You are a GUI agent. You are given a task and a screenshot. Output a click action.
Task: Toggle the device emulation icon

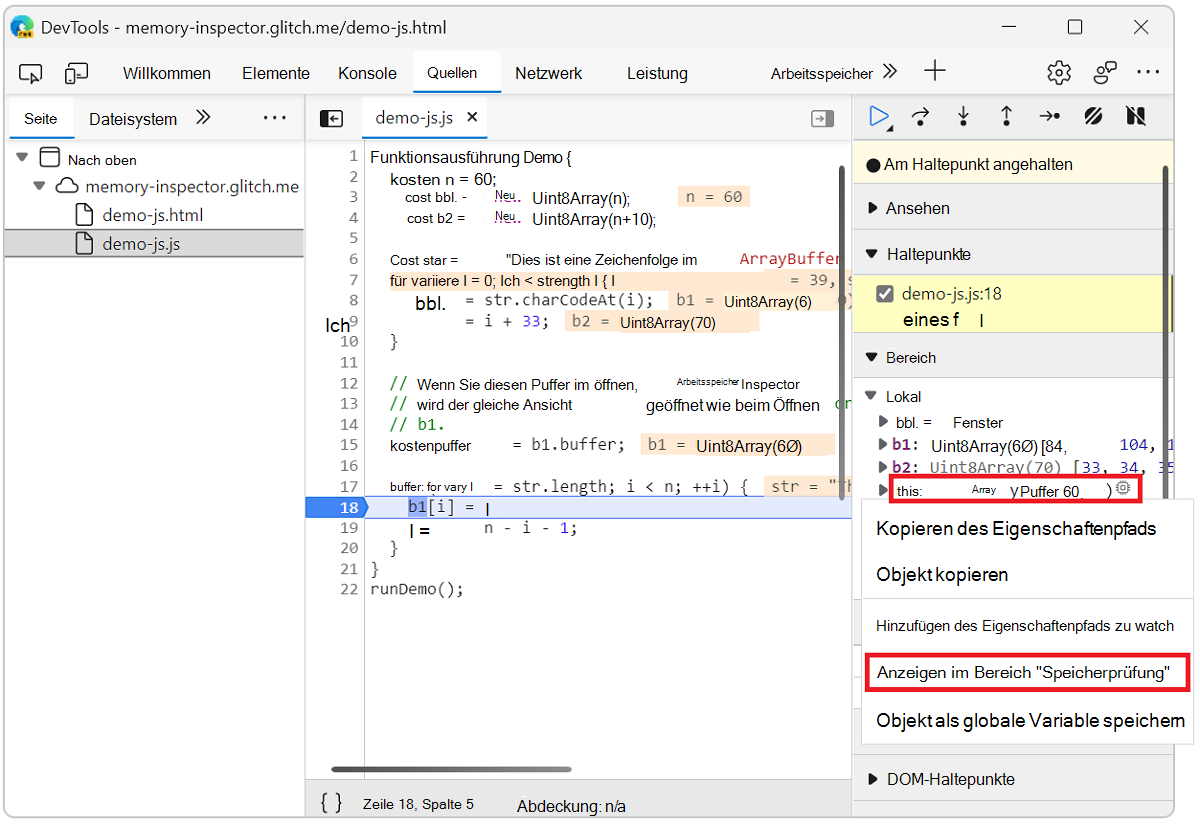click(x=76, y=73)
